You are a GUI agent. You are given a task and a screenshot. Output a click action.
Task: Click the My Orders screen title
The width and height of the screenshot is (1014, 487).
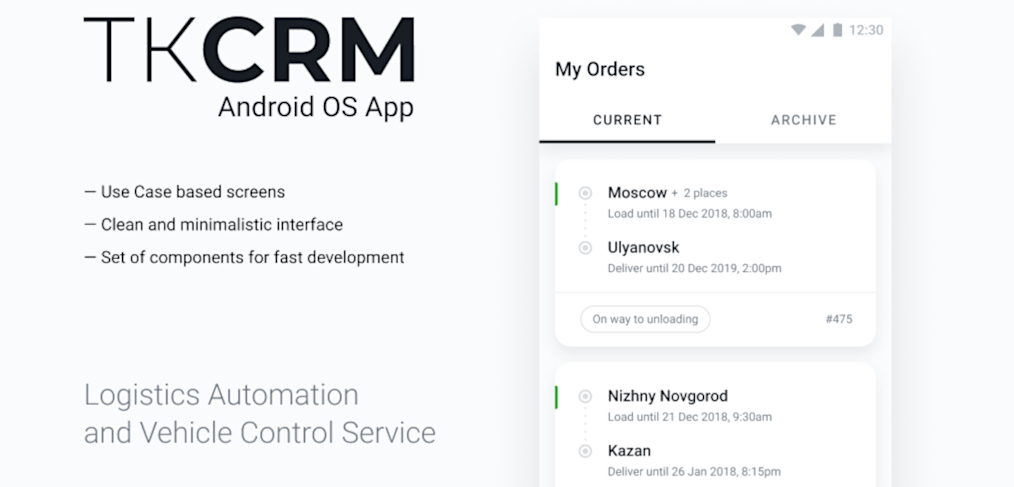pyautogui.click(x=600, y=69)
